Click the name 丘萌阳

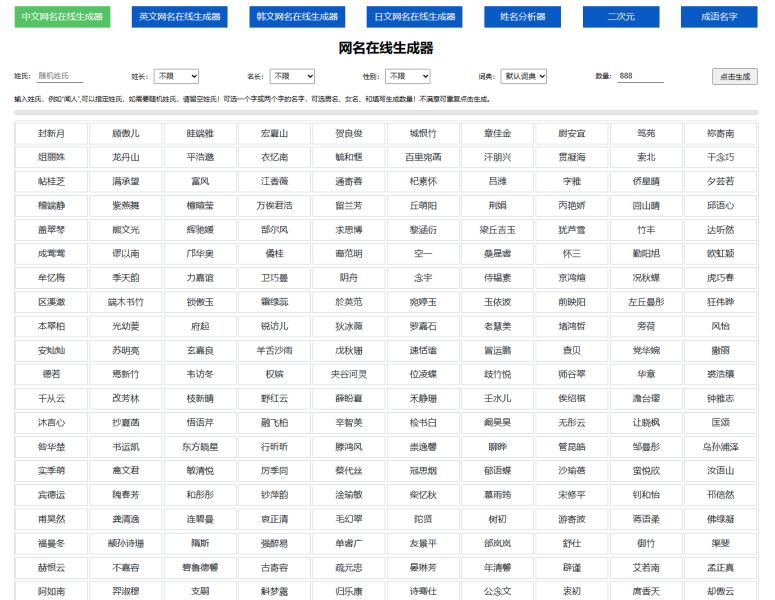(x=423, y=206)
